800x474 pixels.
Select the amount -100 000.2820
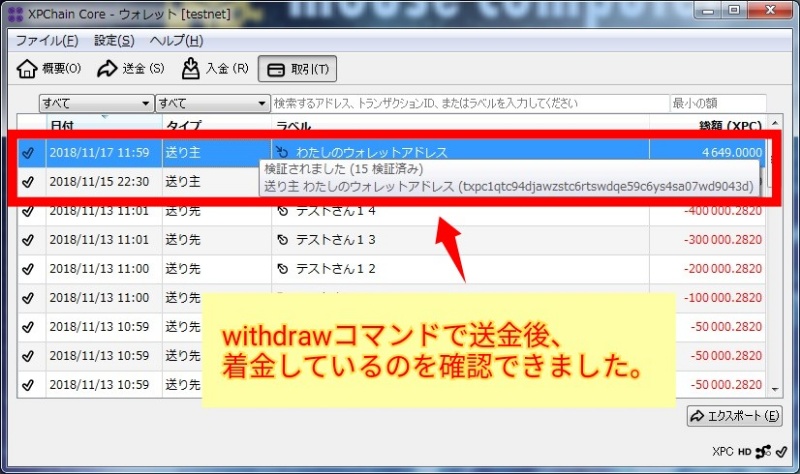pos(723,298)
